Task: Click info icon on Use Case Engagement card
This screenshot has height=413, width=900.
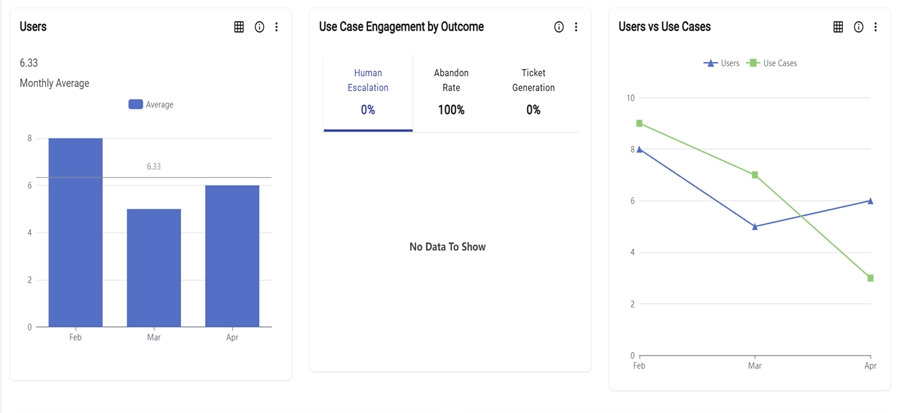Action: [559, 27]
